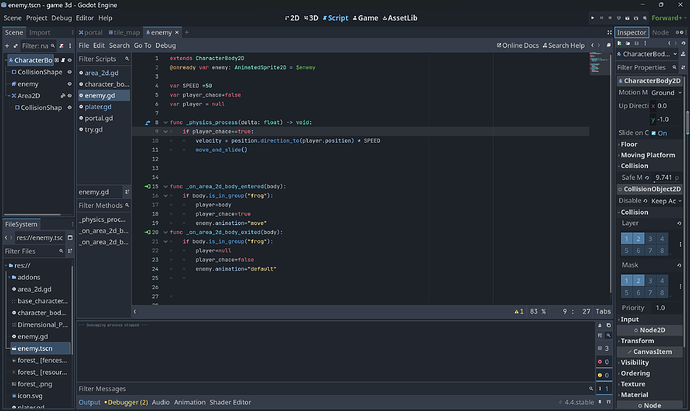This screenshot has height=411, width=690.
Task: Click the Run Current Scene icon
Action: tap(627, 18)
